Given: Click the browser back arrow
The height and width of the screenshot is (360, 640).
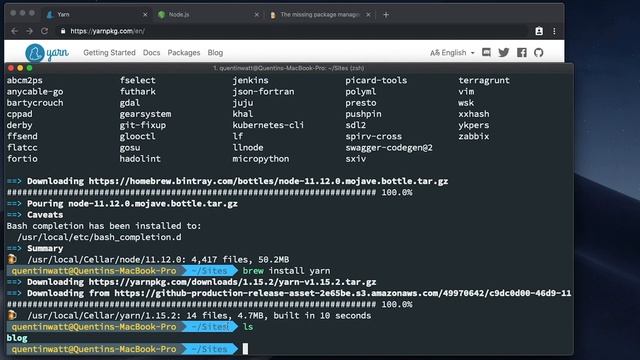Looking at the screenshot, I should 15,31.
